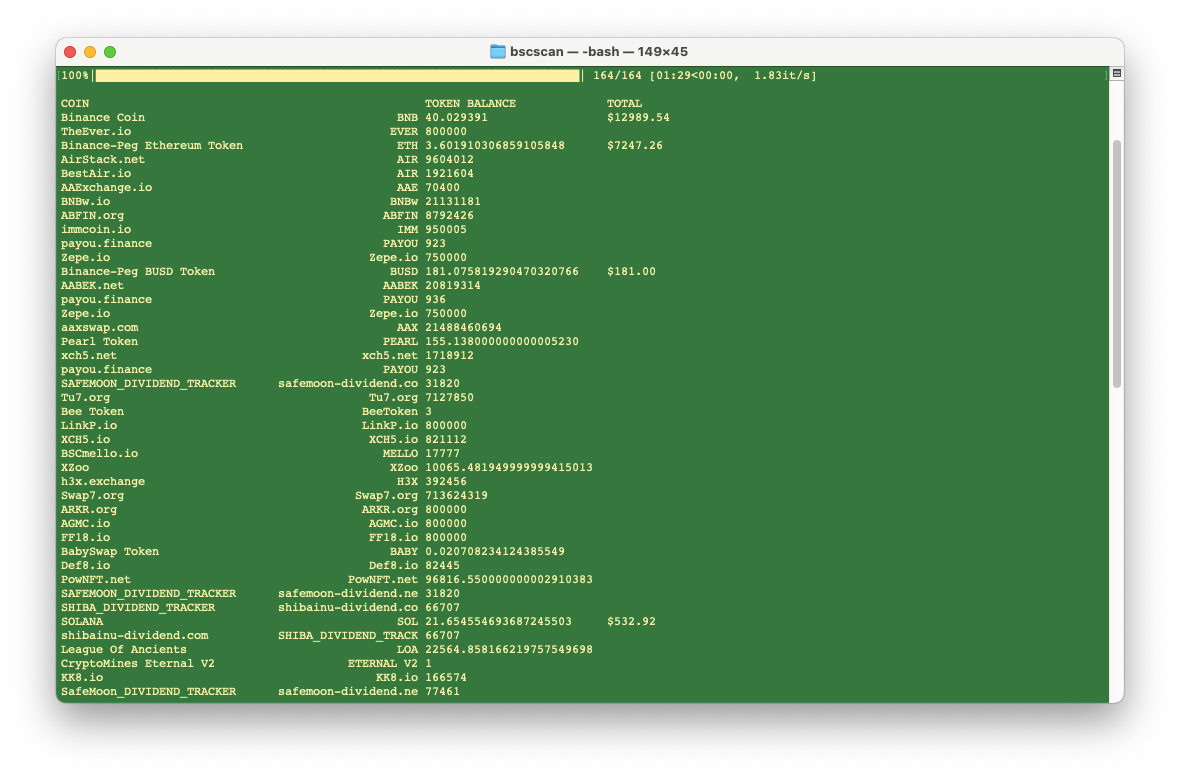Click the XZoo coin name
The height and width of the screenshot is (777, 1180).
coord(75,468)
